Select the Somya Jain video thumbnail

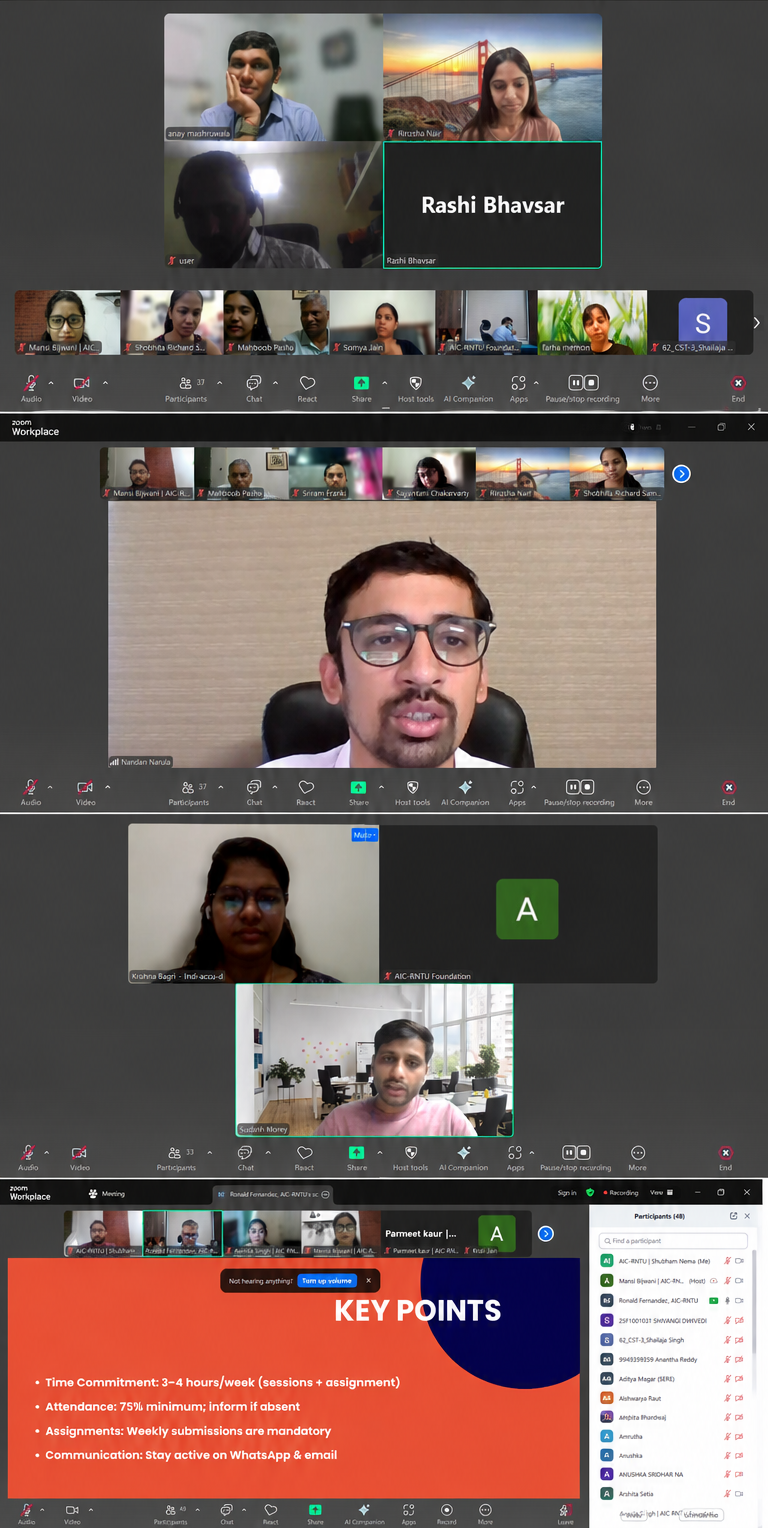tap(381, 323)
